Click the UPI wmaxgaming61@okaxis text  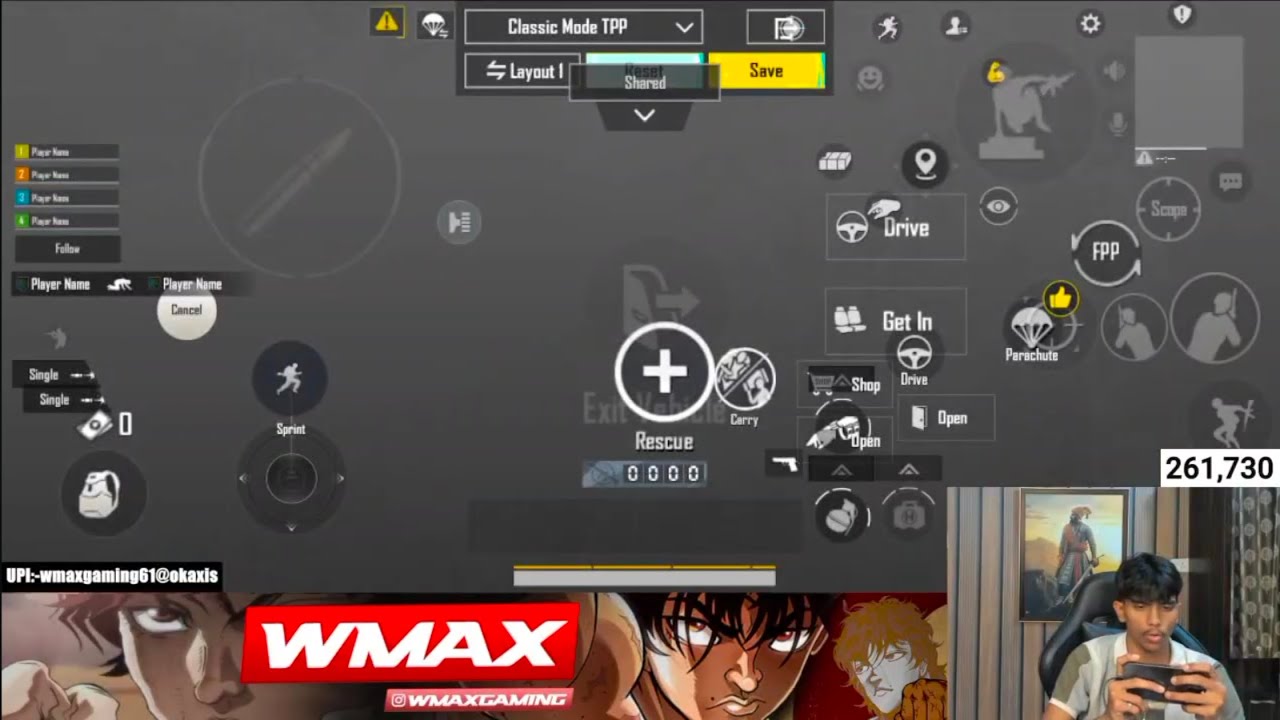pyautogui.click(x=111, y=576)
